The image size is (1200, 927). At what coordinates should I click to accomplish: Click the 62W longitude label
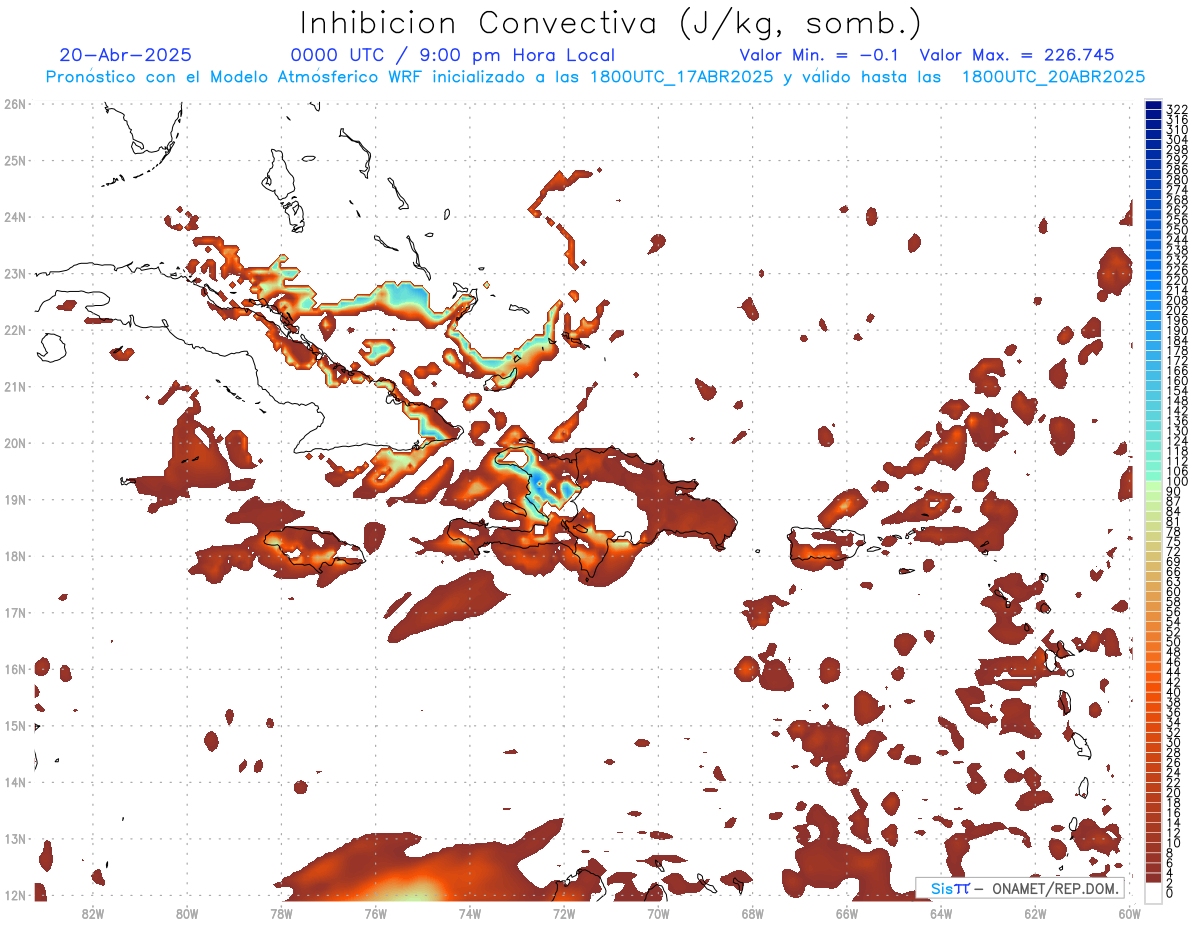[1035, 912]
